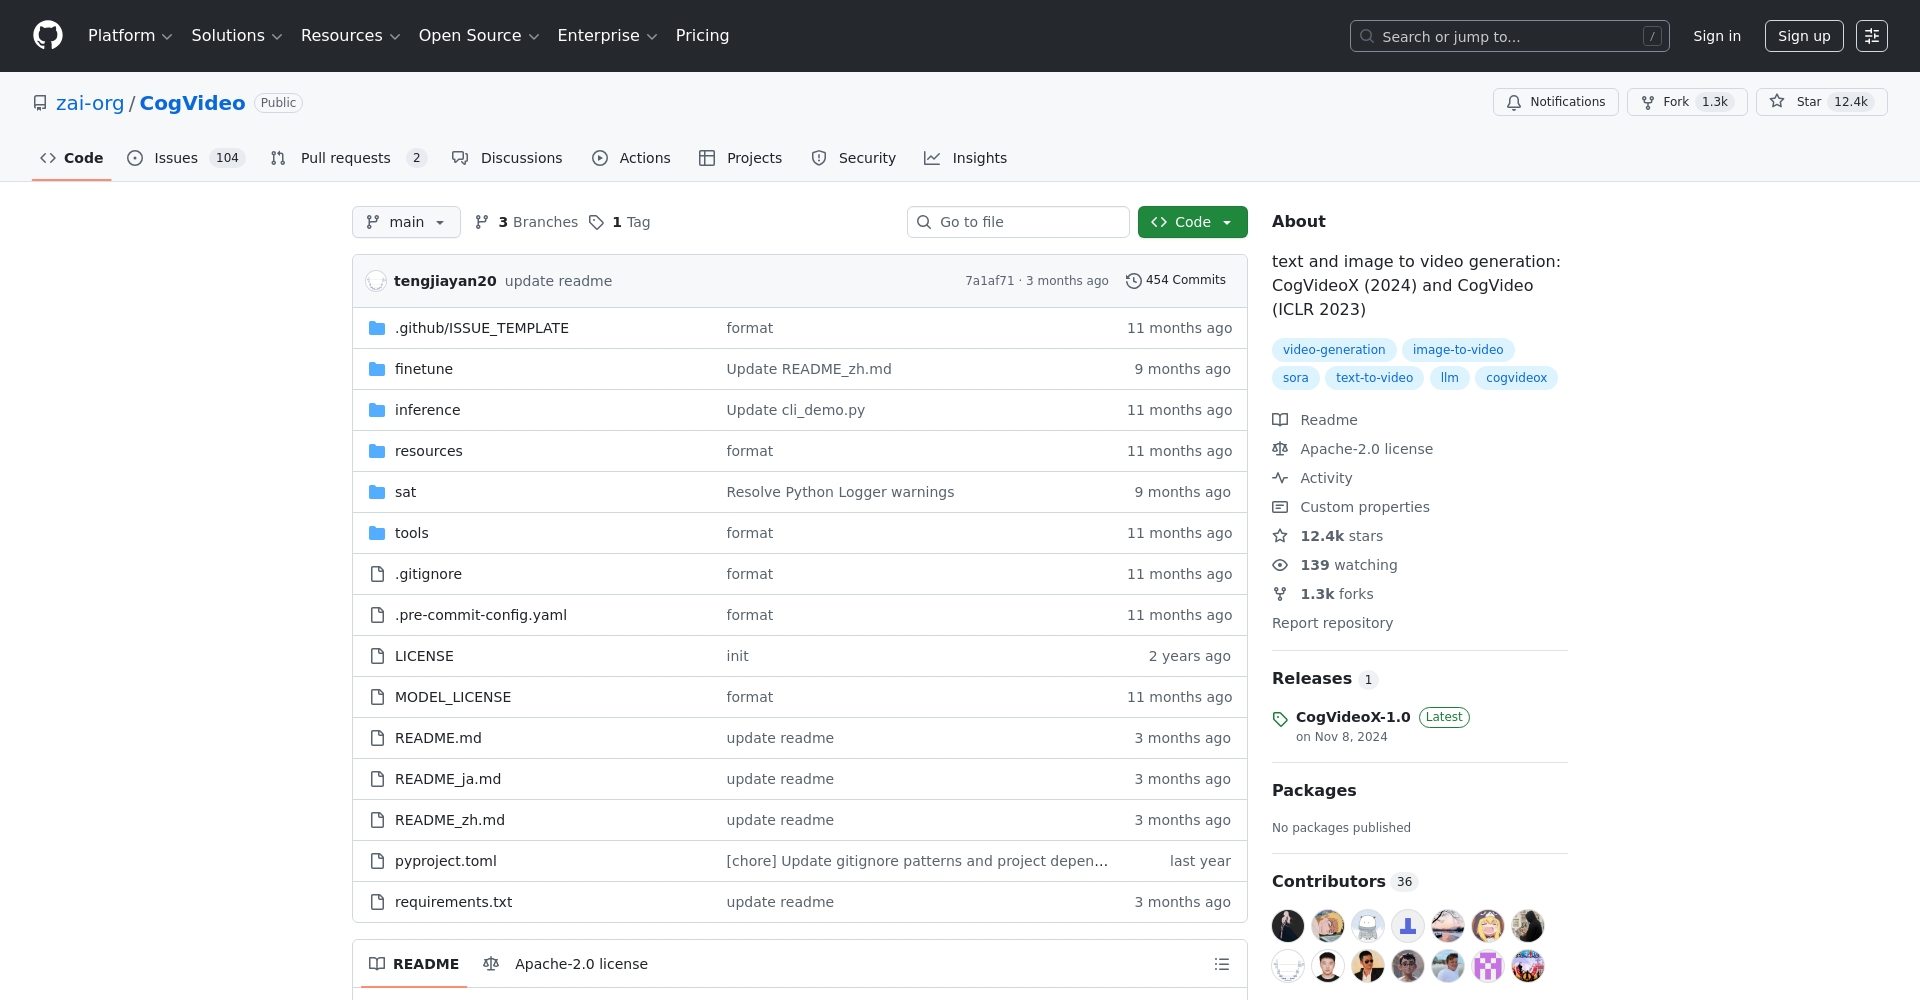Viewport: 1920px width, 1000px height.
Task: Click the Fork repository button
Action: pos(1686,102)
